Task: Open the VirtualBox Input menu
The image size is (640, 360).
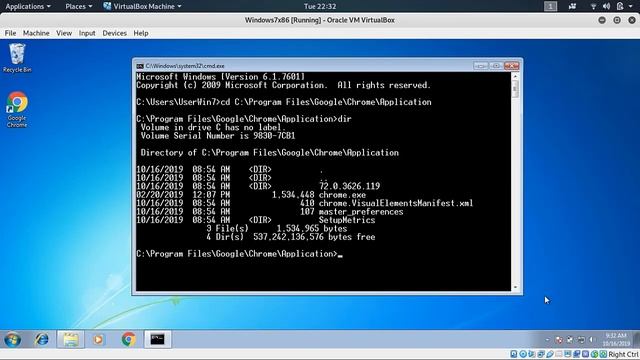Action: (87, 33)
